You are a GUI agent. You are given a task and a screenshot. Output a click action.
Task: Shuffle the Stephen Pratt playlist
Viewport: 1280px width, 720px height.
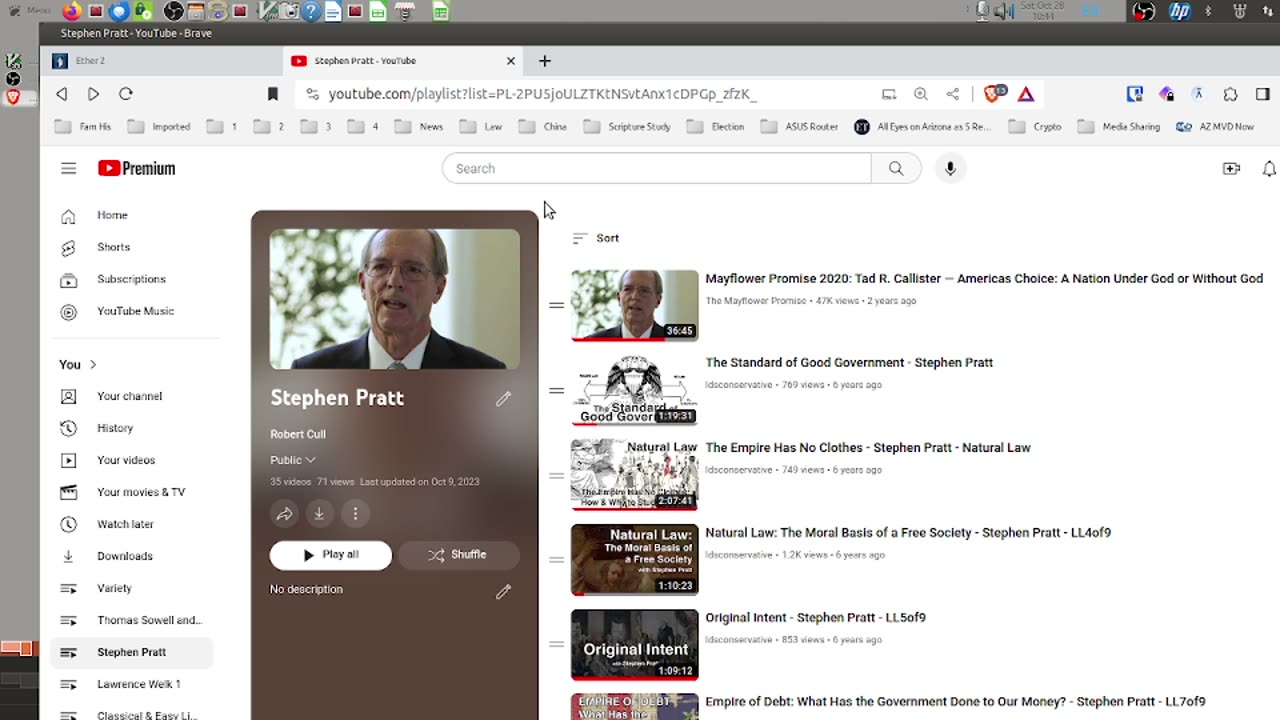point(458,555)
